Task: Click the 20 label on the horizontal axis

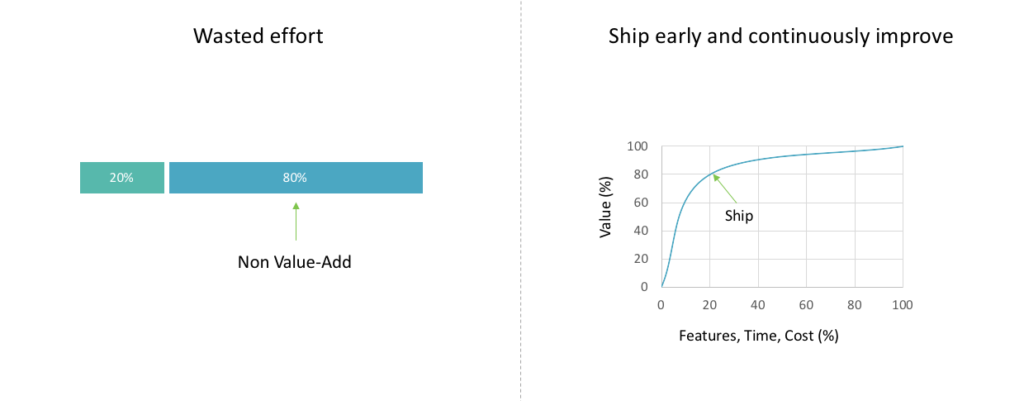Action: [709, 304]
